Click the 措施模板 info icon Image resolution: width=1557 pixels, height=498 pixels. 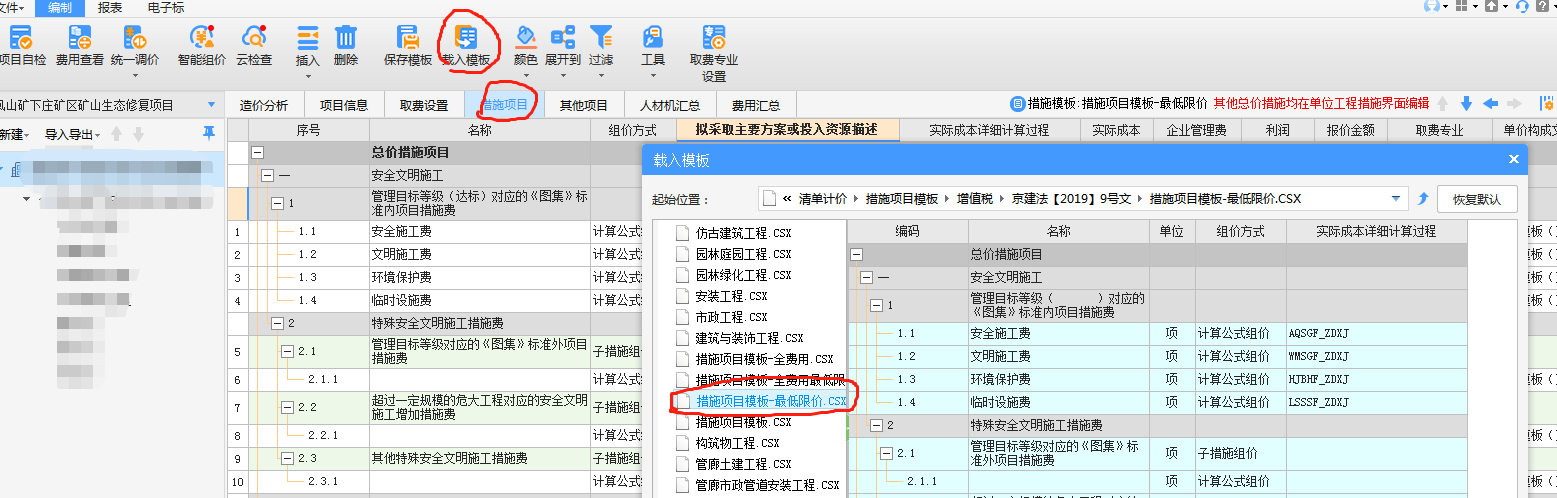click(x=1018, y=103)
